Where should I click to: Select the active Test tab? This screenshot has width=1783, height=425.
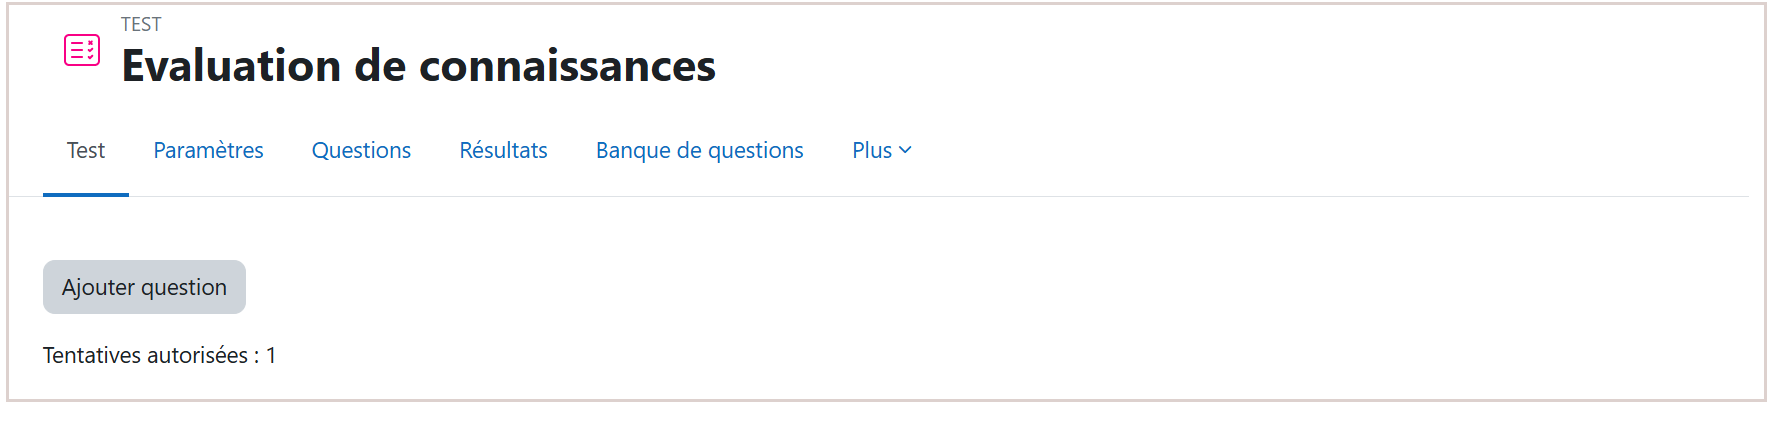pyautogui.click(x=86, y=150)
